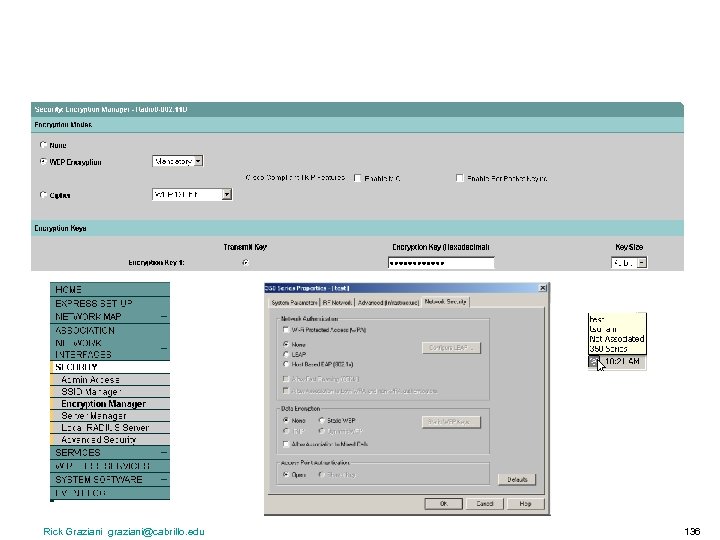Switch to the Advanced (Infrastructure) tab

pos(388,303)
